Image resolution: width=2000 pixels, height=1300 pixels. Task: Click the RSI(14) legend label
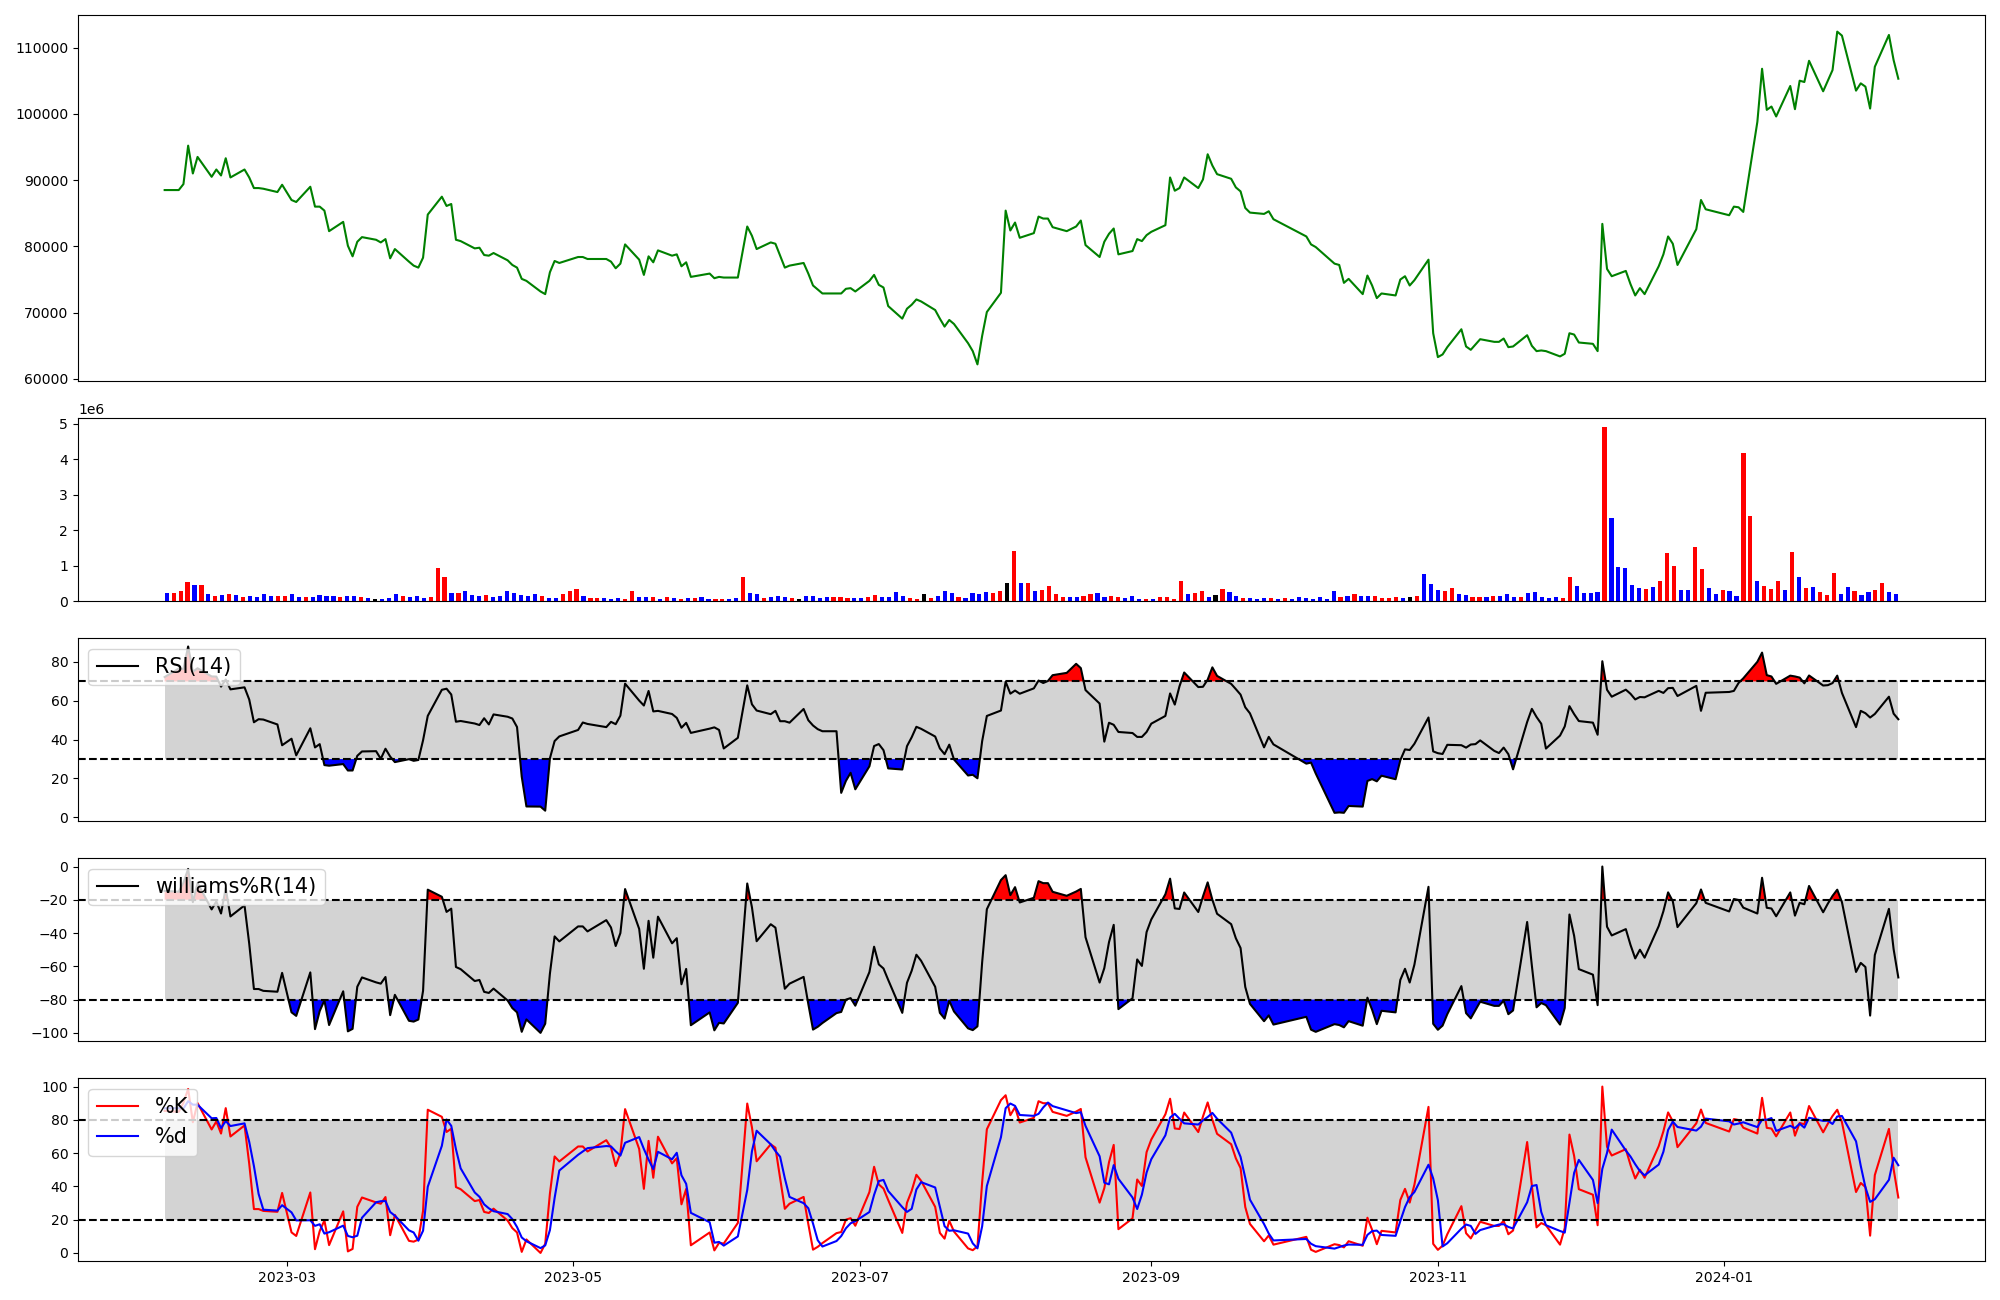point(192,666)
